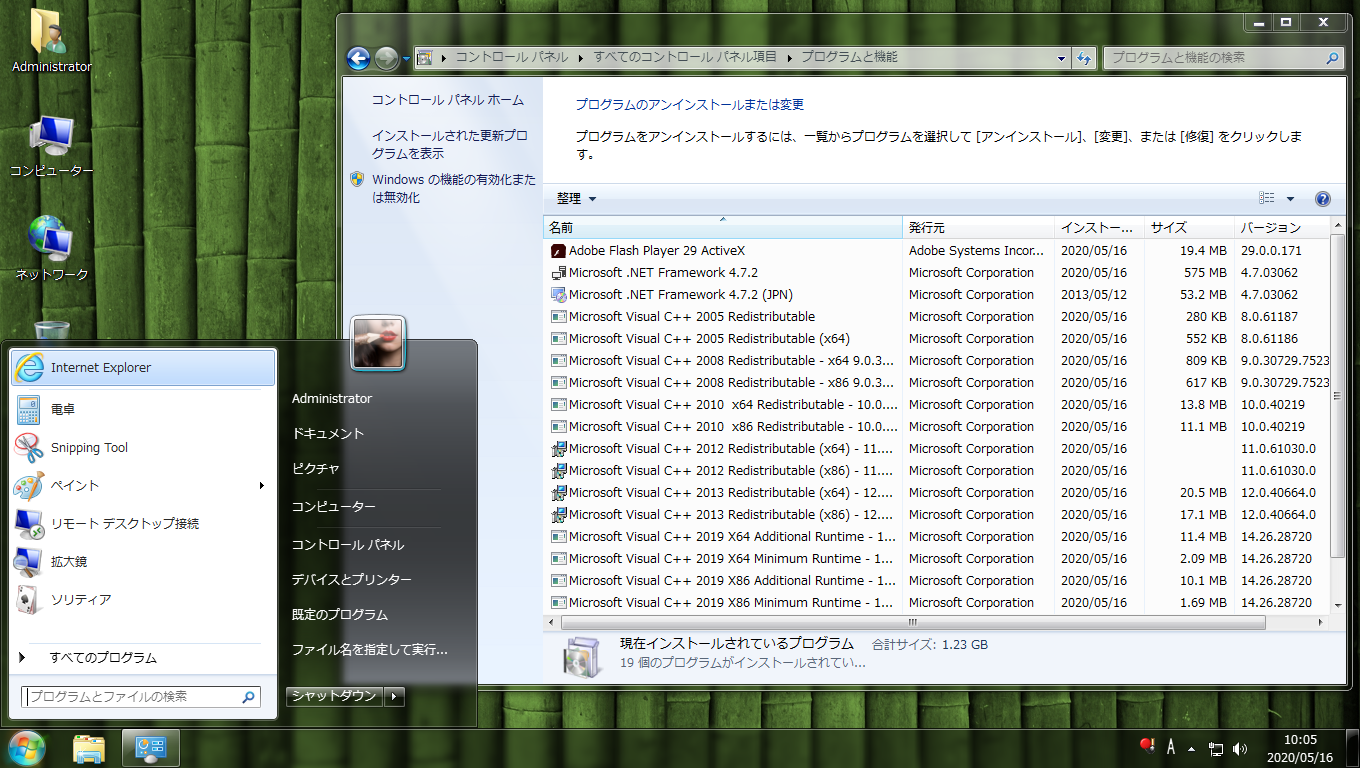Open Explorer folder on taskbar
This screenshot has height=768, width=1360.
pos(89,748)
